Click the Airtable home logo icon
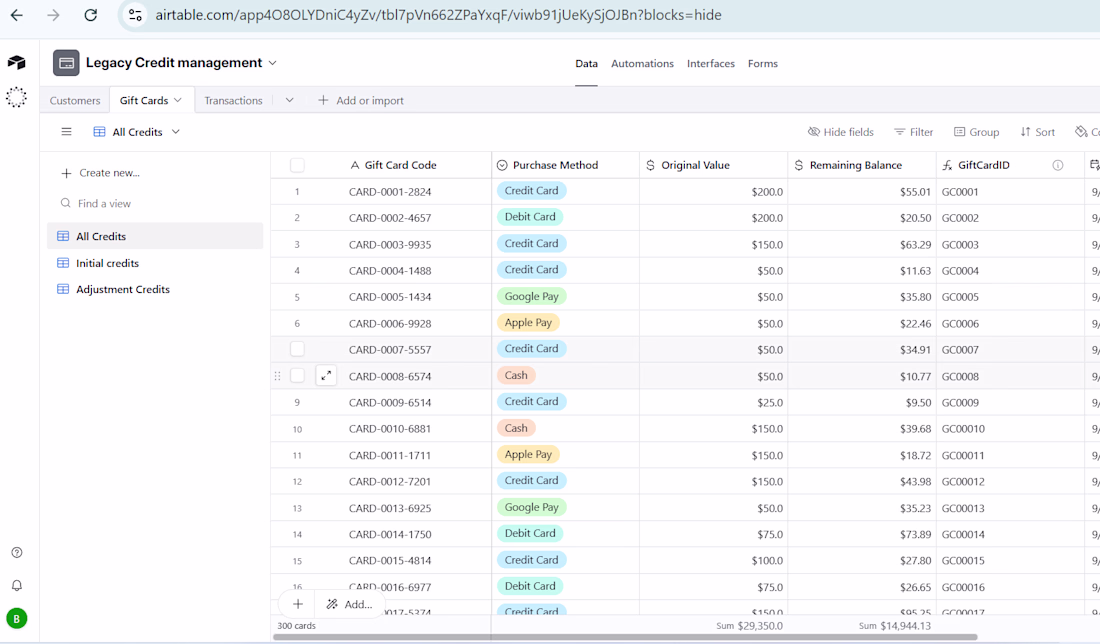 (x=16, y=63)
